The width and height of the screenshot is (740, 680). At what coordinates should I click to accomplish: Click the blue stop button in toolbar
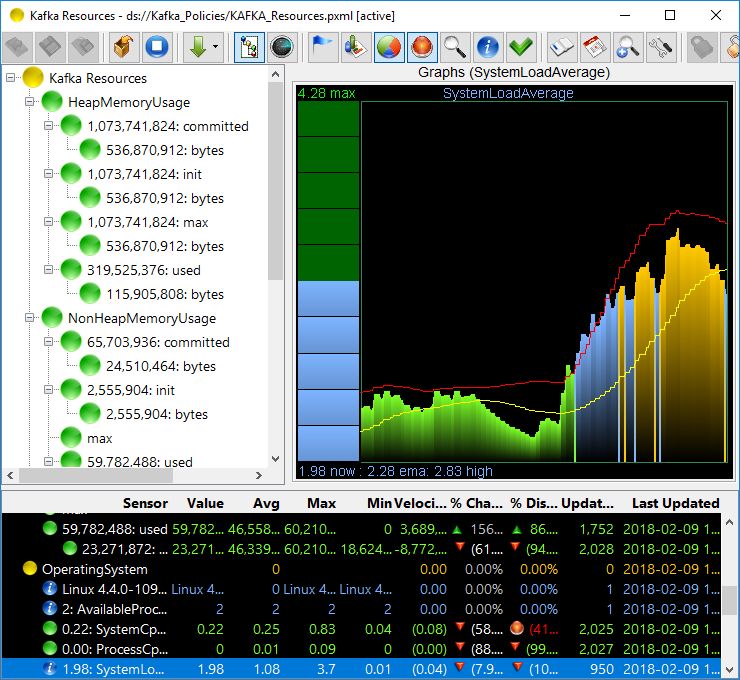point(157,47)
